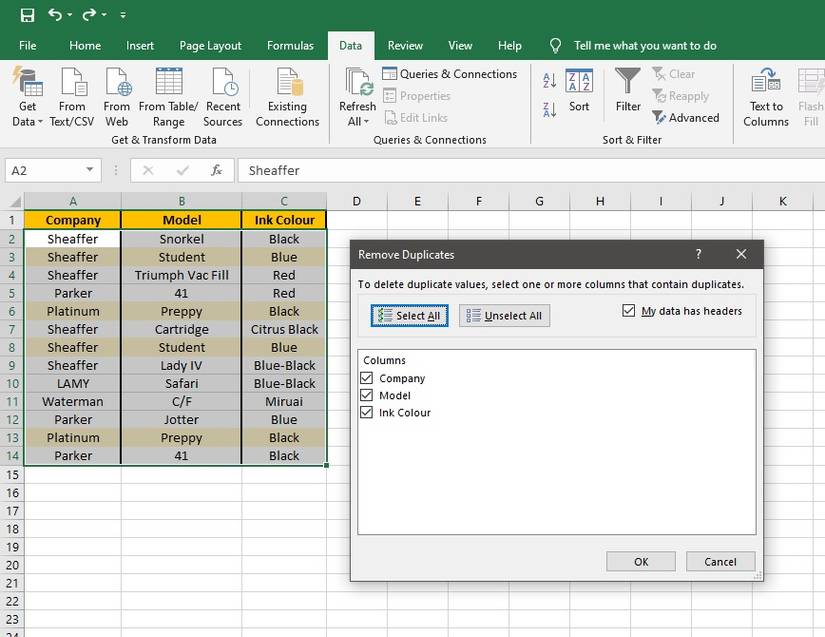Uncheck the Ink Colour column checkbox
This screenshot has height=637, width=825.
tap(367, 412)
